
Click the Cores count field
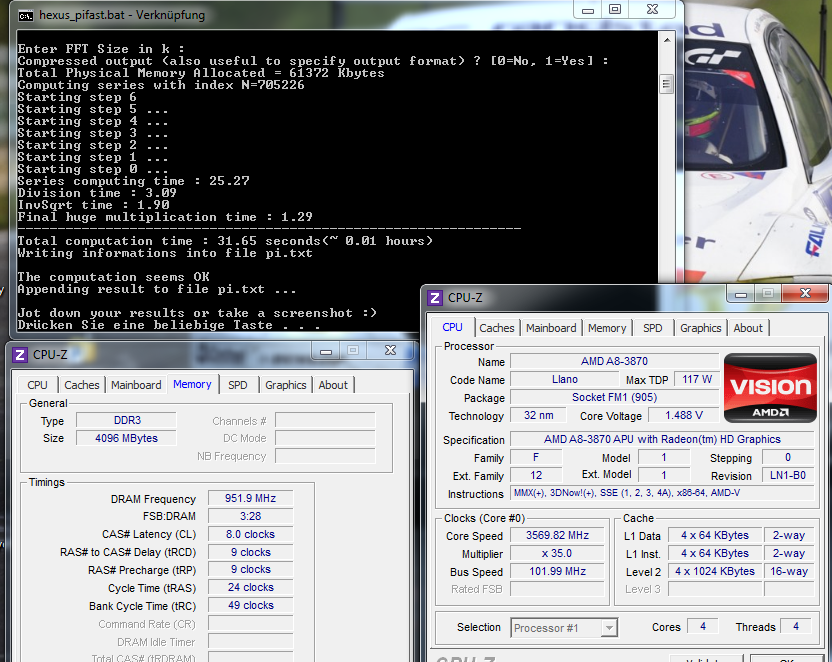[x=703, y=626]
